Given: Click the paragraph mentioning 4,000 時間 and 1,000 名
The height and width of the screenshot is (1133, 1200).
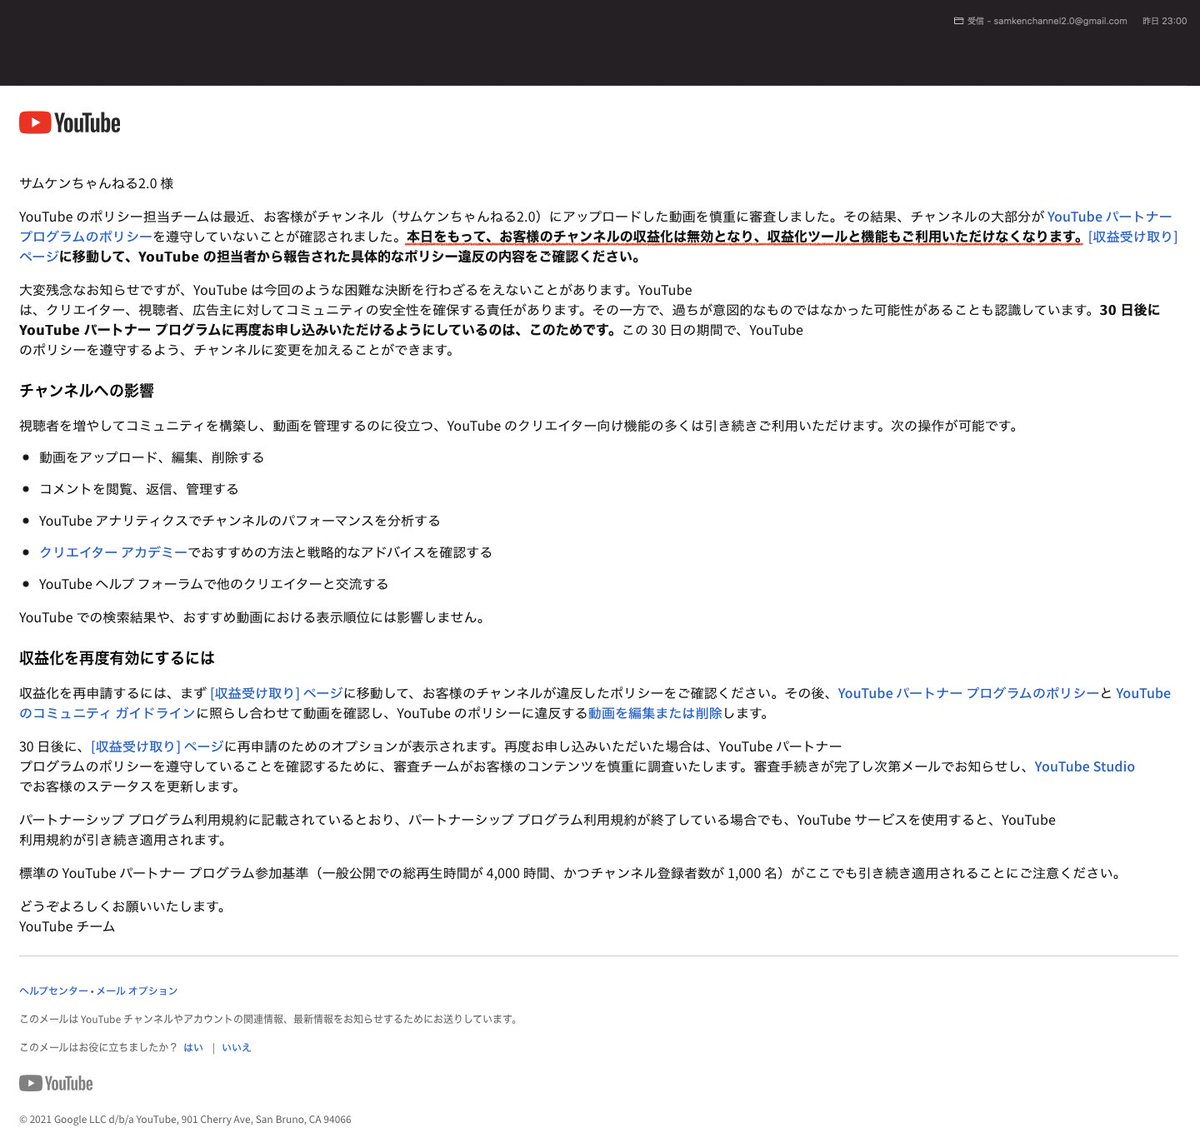Looking at the screenshot, I should click(x=570, y=873).
